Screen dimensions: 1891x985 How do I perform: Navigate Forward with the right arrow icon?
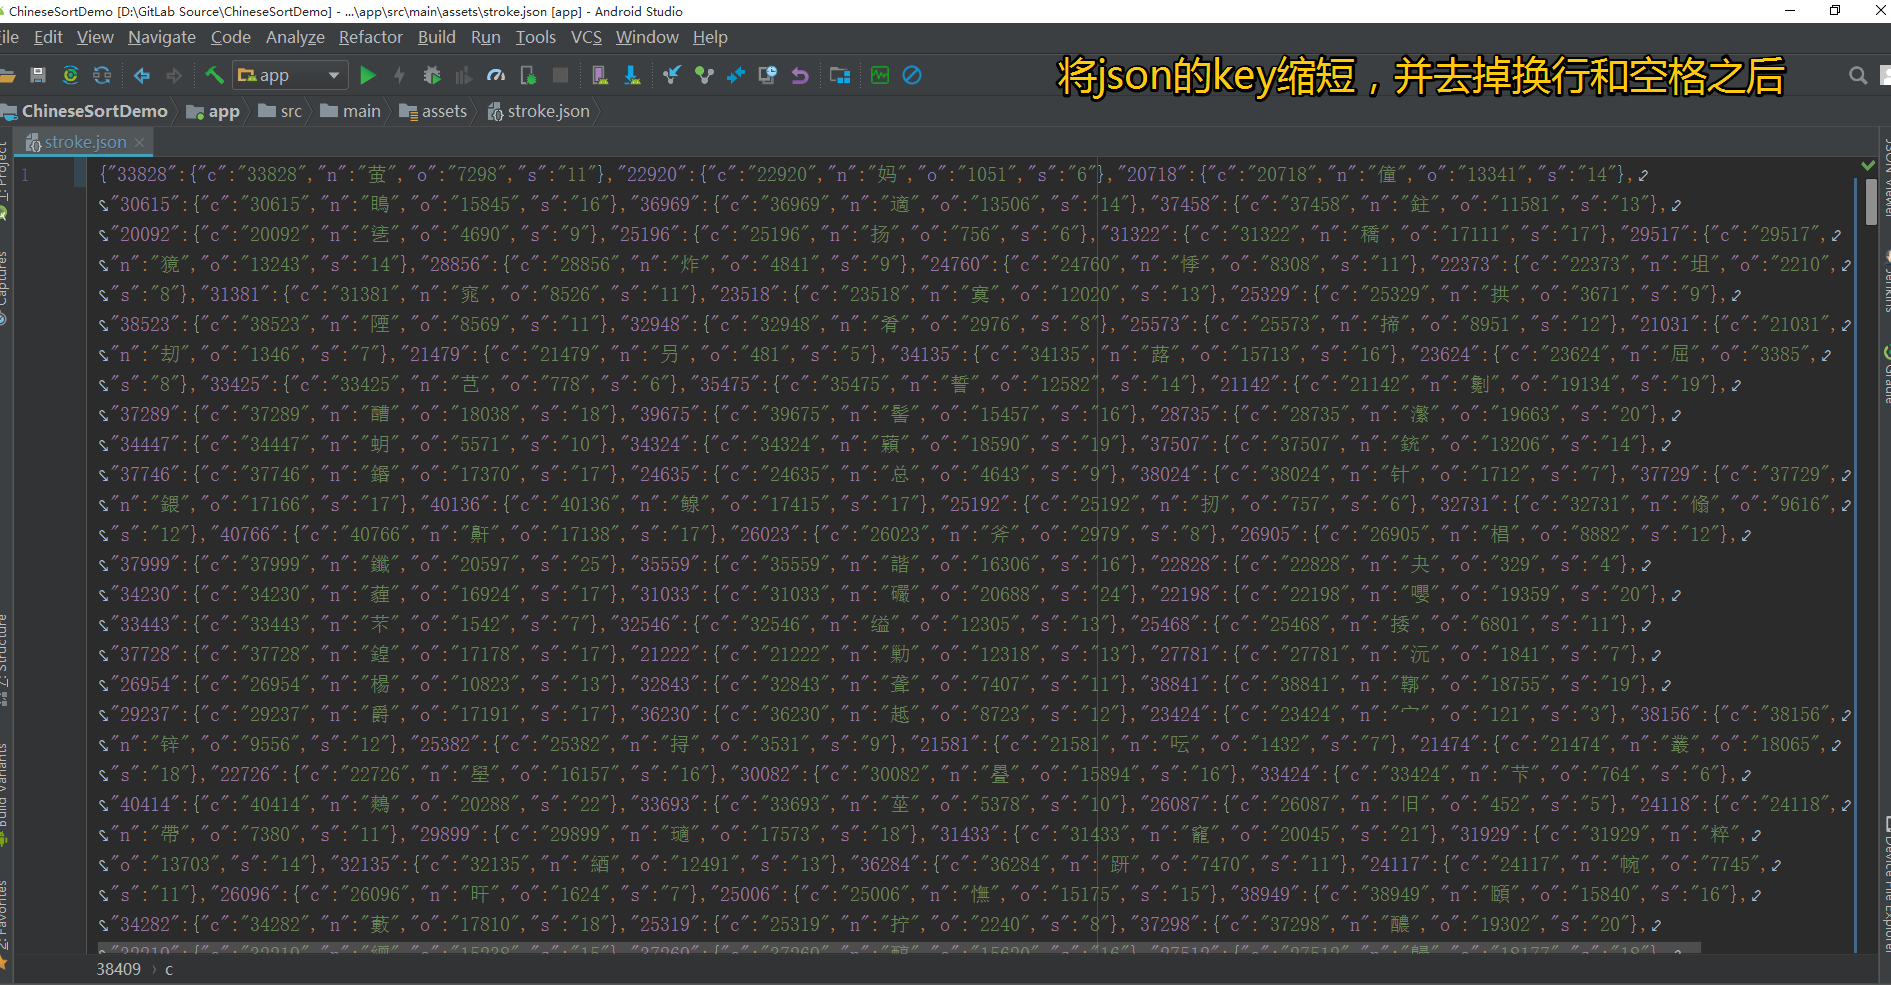point(174,75)
